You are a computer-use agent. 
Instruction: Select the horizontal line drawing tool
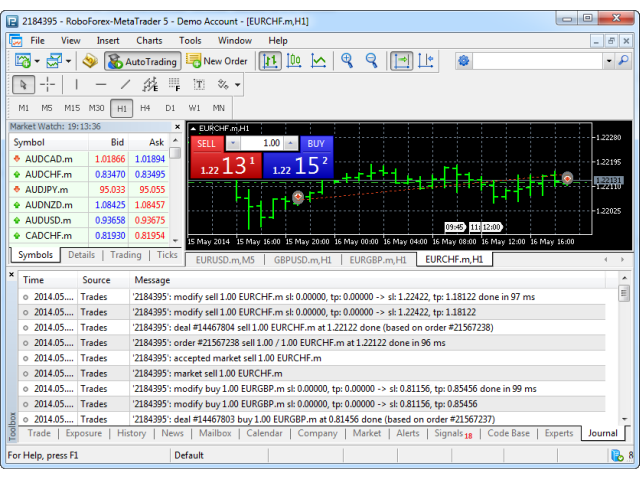pyautogui.click(x=101, y=85)
